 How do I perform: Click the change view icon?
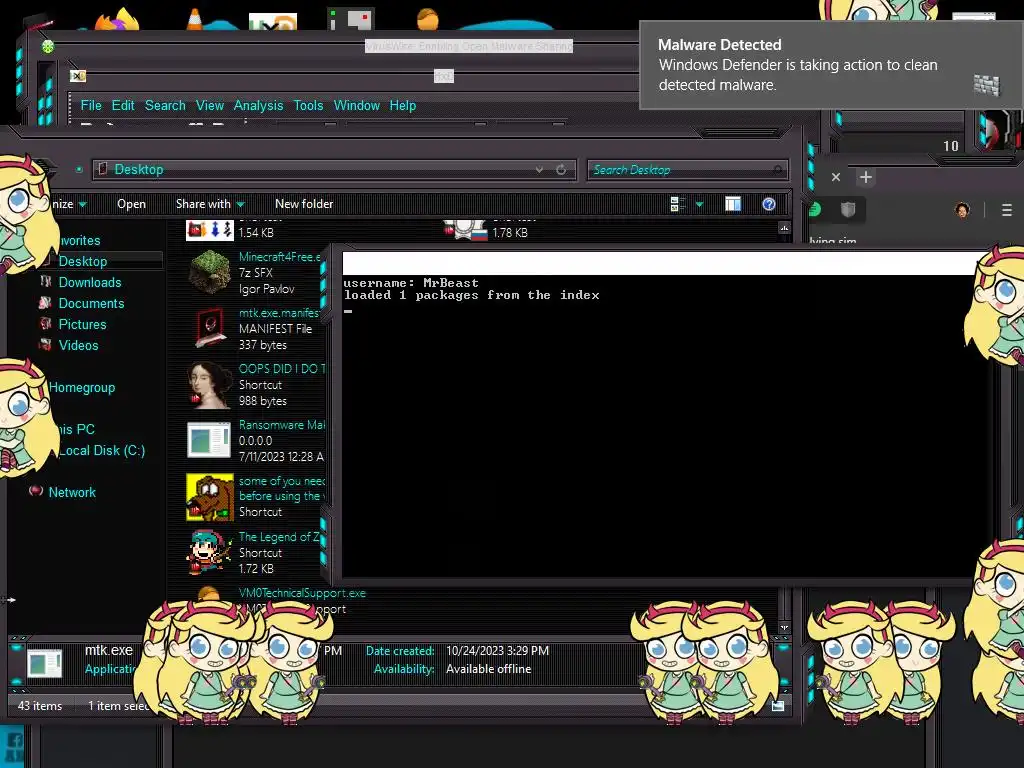click(677, 204)
